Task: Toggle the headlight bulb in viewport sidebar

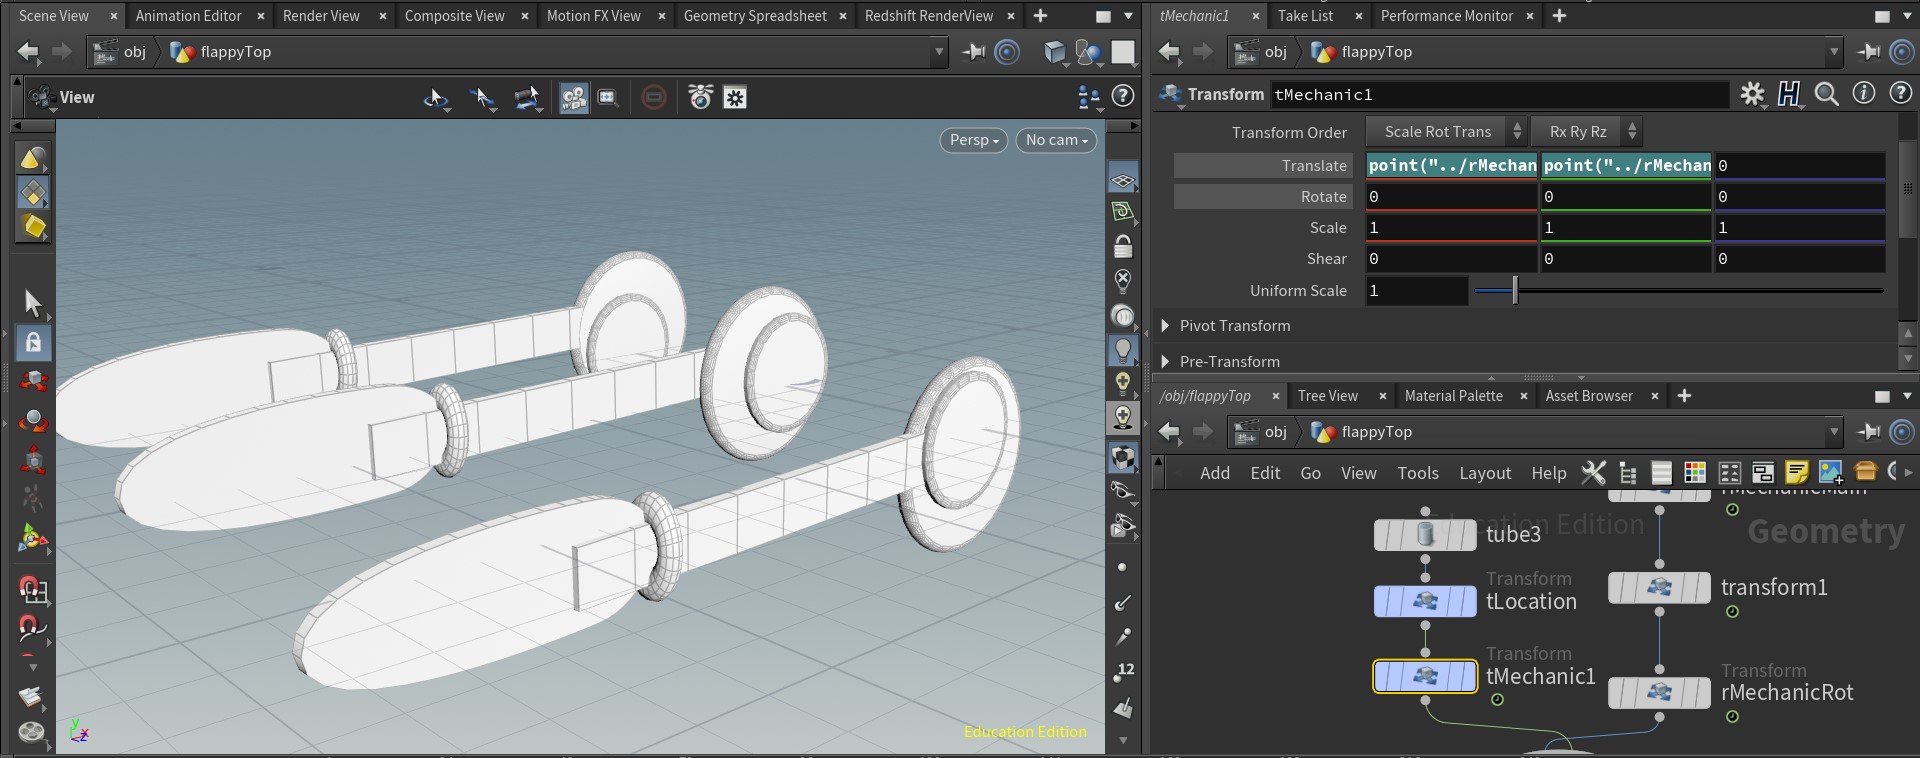Action: tap(1123, 350)
